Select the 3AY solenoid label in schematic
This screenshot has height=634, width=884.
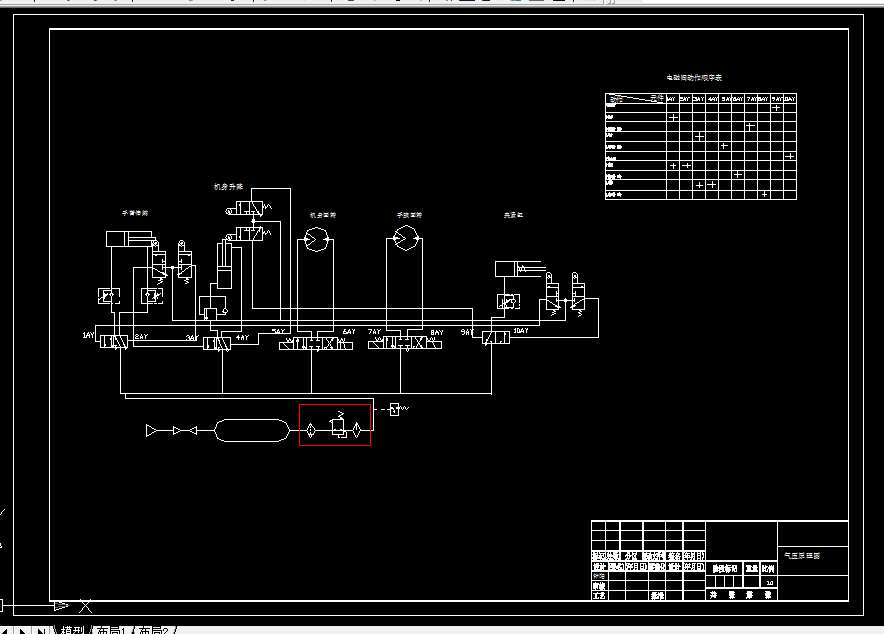pyautogui.click(x=192, y=338)
